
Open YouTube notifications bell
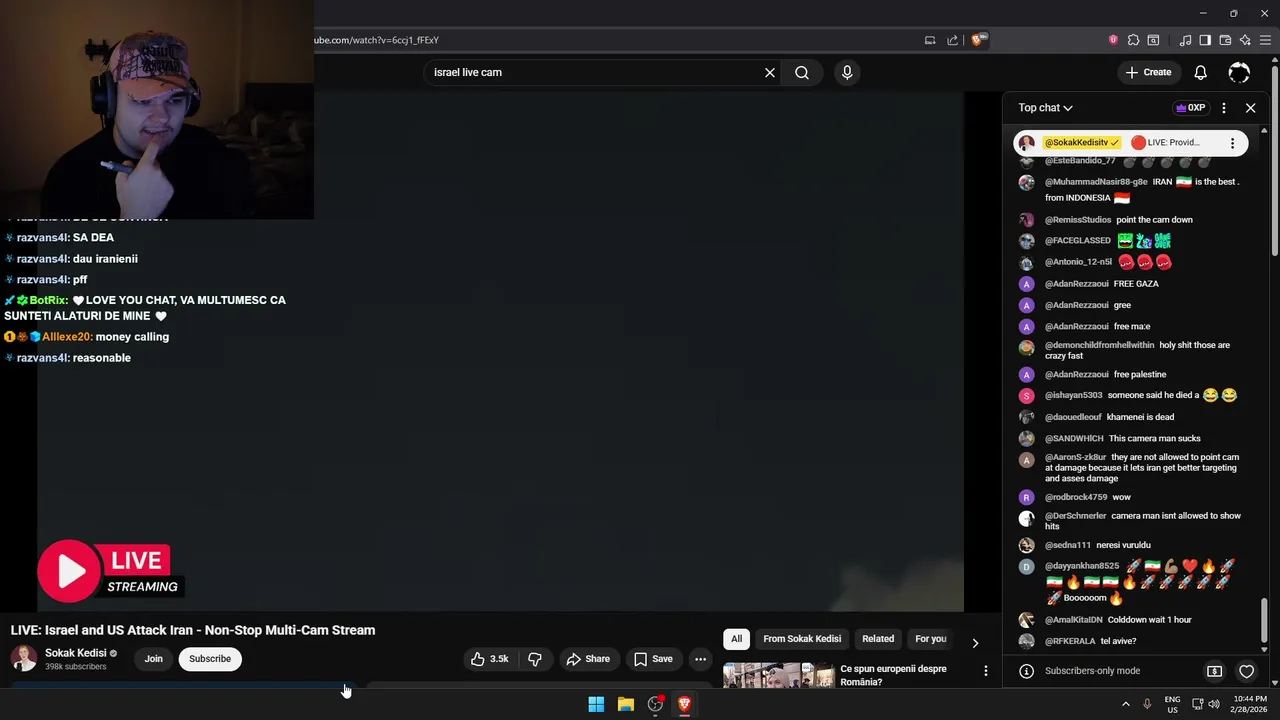[1201, 72]
